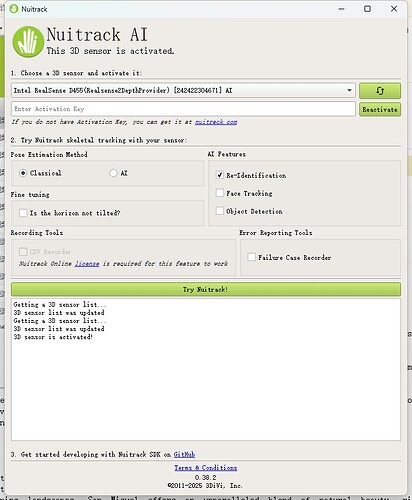Close the Nuitrack window
This screenshot has height=500, width=412.
tap(394, 9)
